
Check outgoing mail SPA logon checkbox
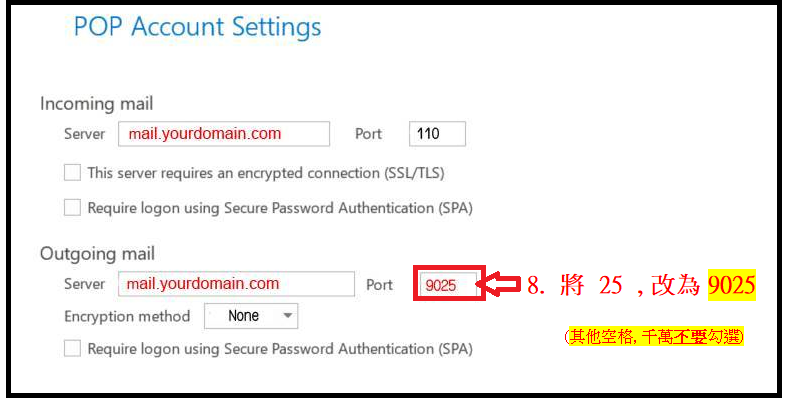click(x=72, y=349)
